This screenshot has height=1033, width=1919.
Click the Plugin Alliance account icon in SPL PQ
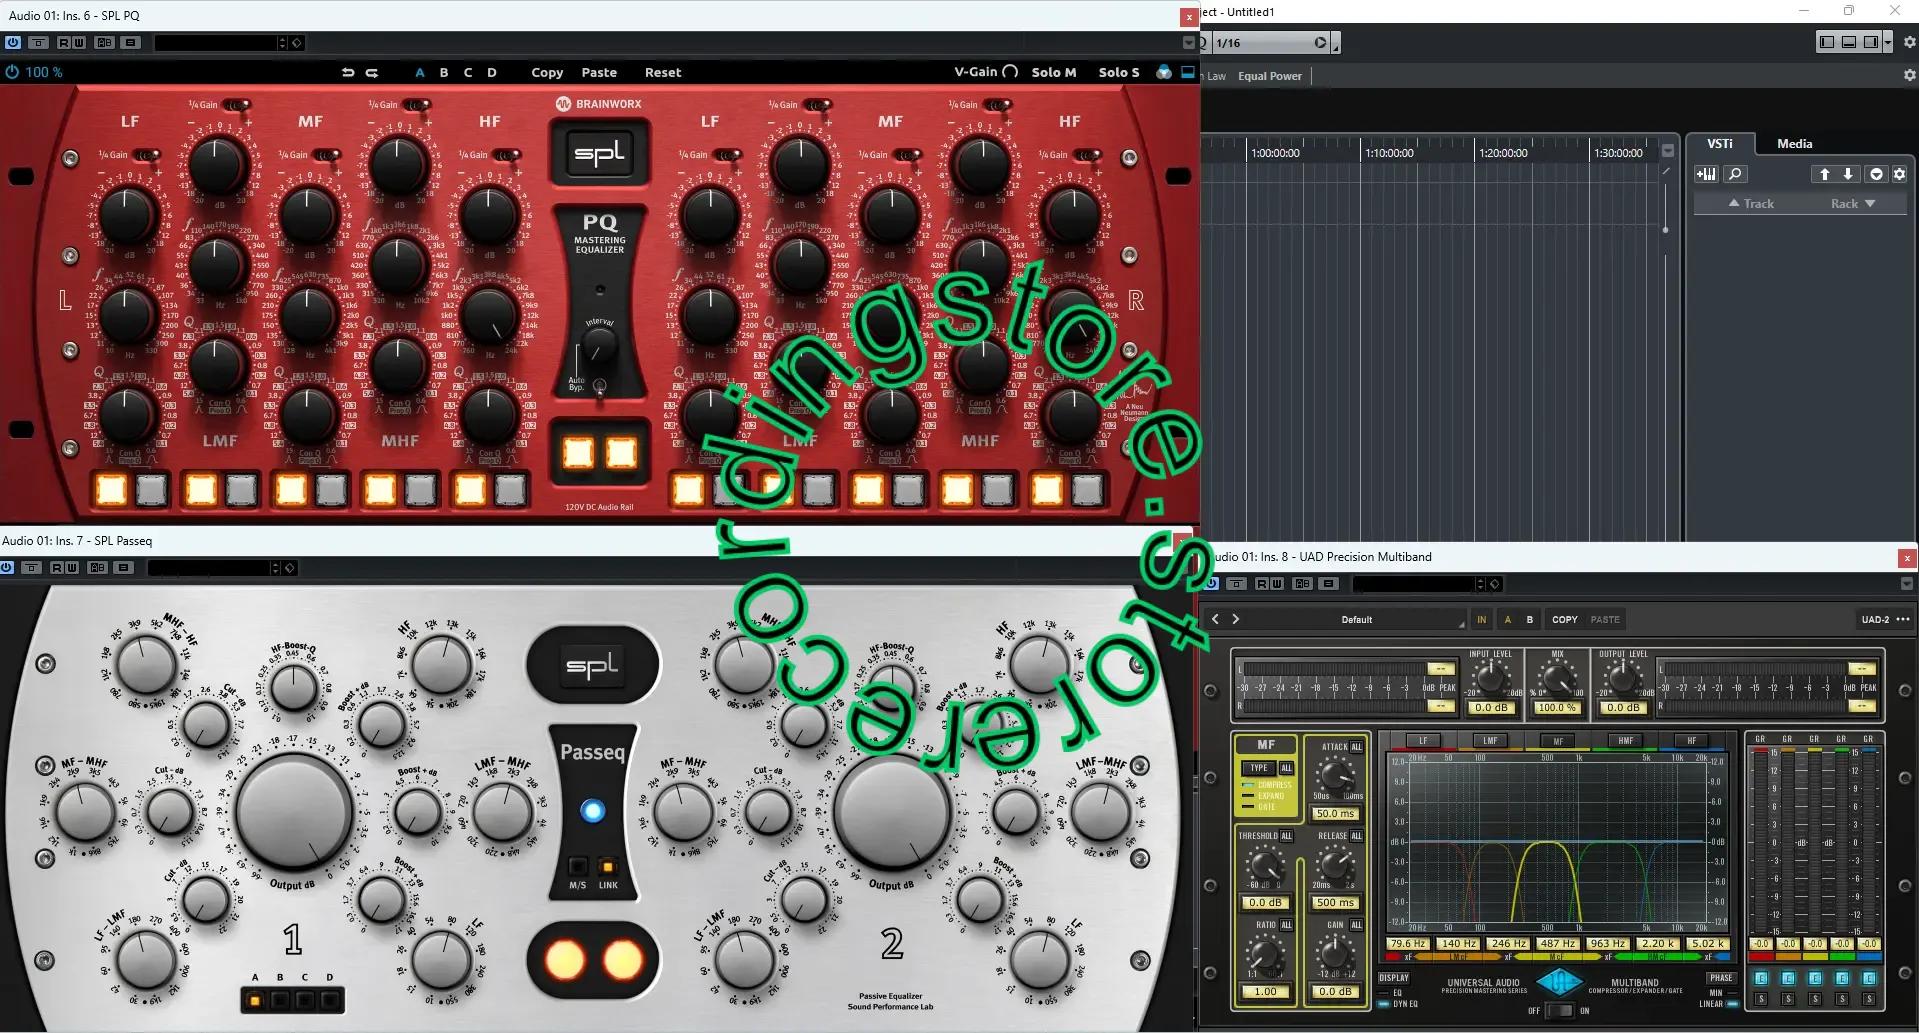(x=1164, y=72)
